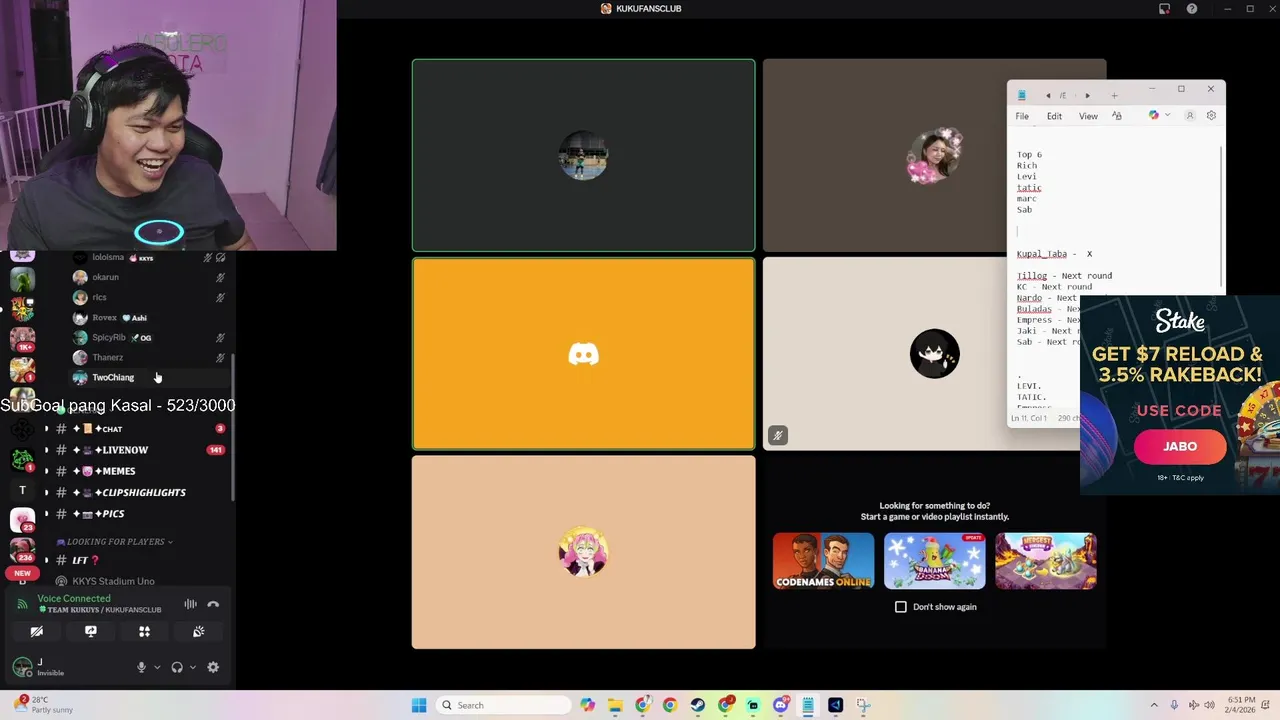
Task: Expand the CLIPSHIGHLIGHTS channel threads
Action: point(45,492)
